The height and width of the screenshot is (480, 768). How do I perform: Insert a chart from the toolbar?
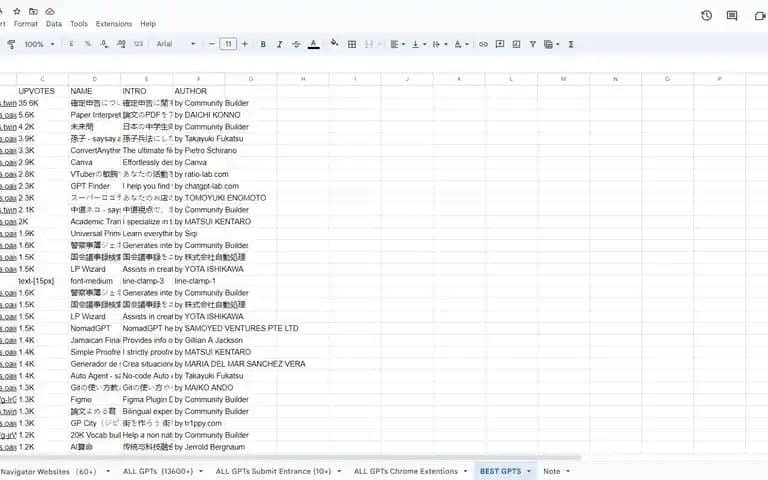pyautogui.click(x=516, y=44)
